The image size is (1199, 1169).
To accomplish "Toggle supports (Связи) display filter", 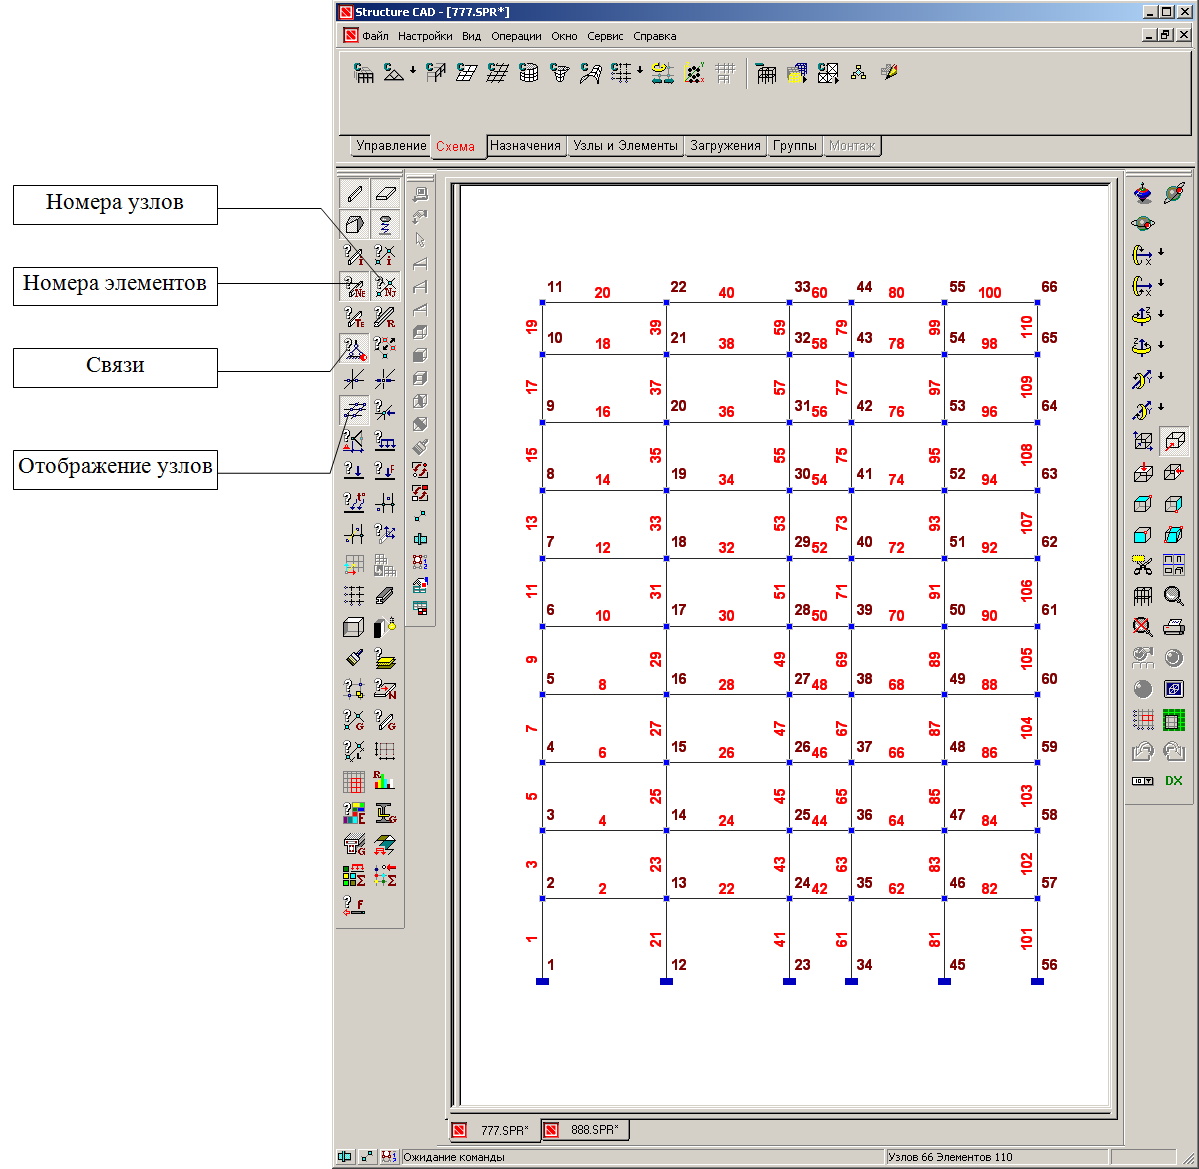I will click(354, 349).
